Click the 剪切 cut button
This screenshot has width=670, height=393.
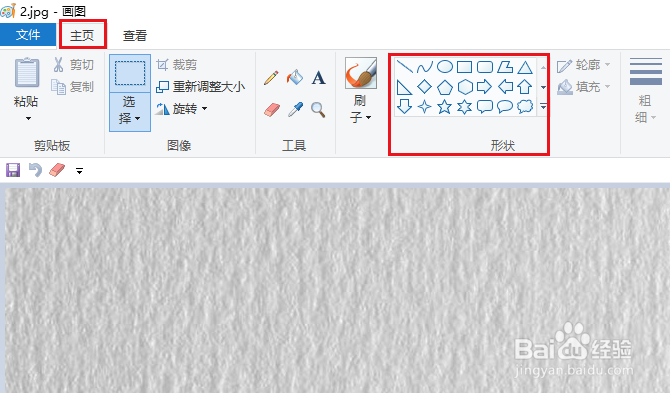click(73, 65)
